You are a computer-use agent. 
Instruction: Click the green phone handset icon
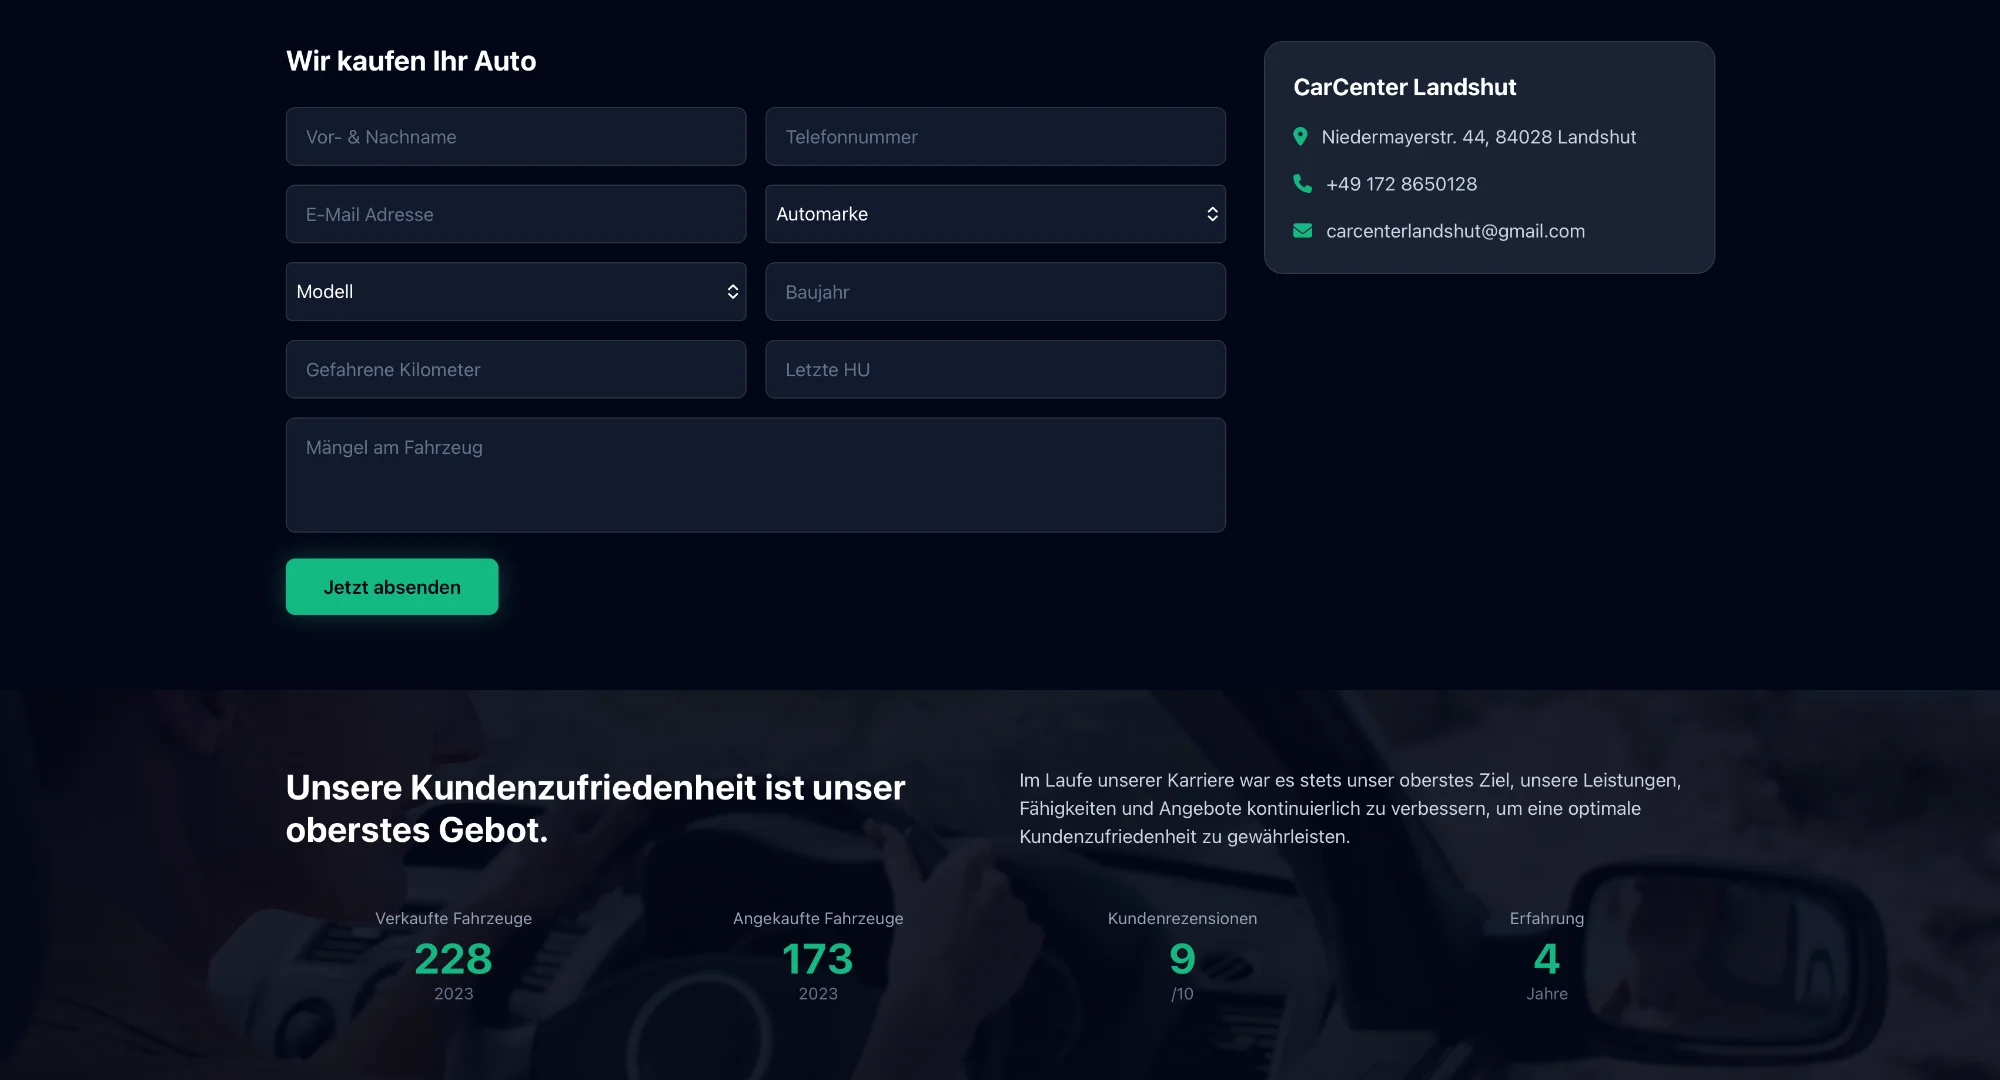coord(1302,184)
